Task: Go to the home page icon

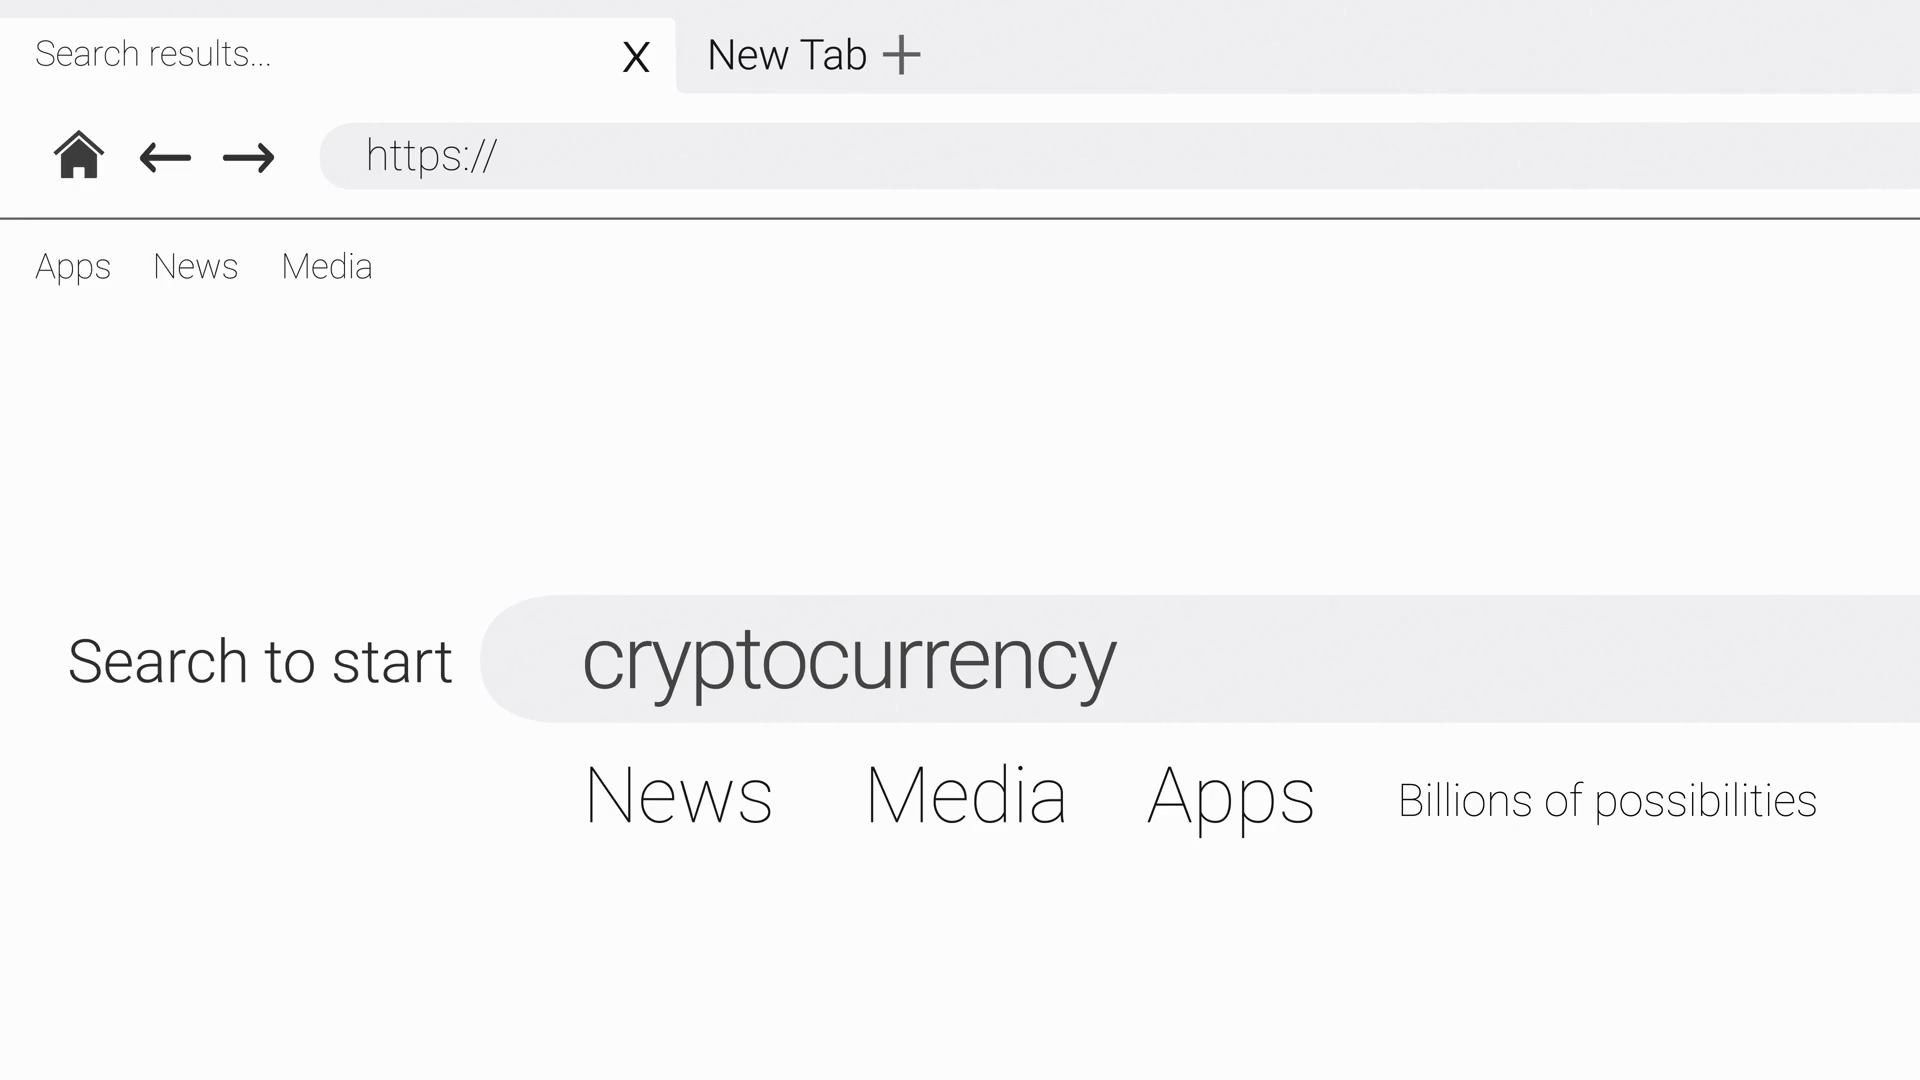Action: click(x=78, y=156)
